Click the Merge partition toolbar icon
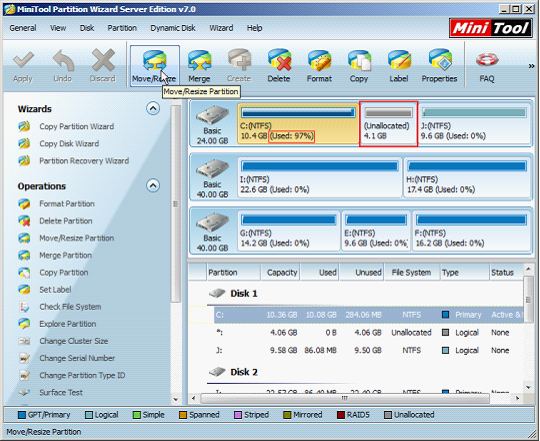This screenshot has height=441, width=540. 199,61
